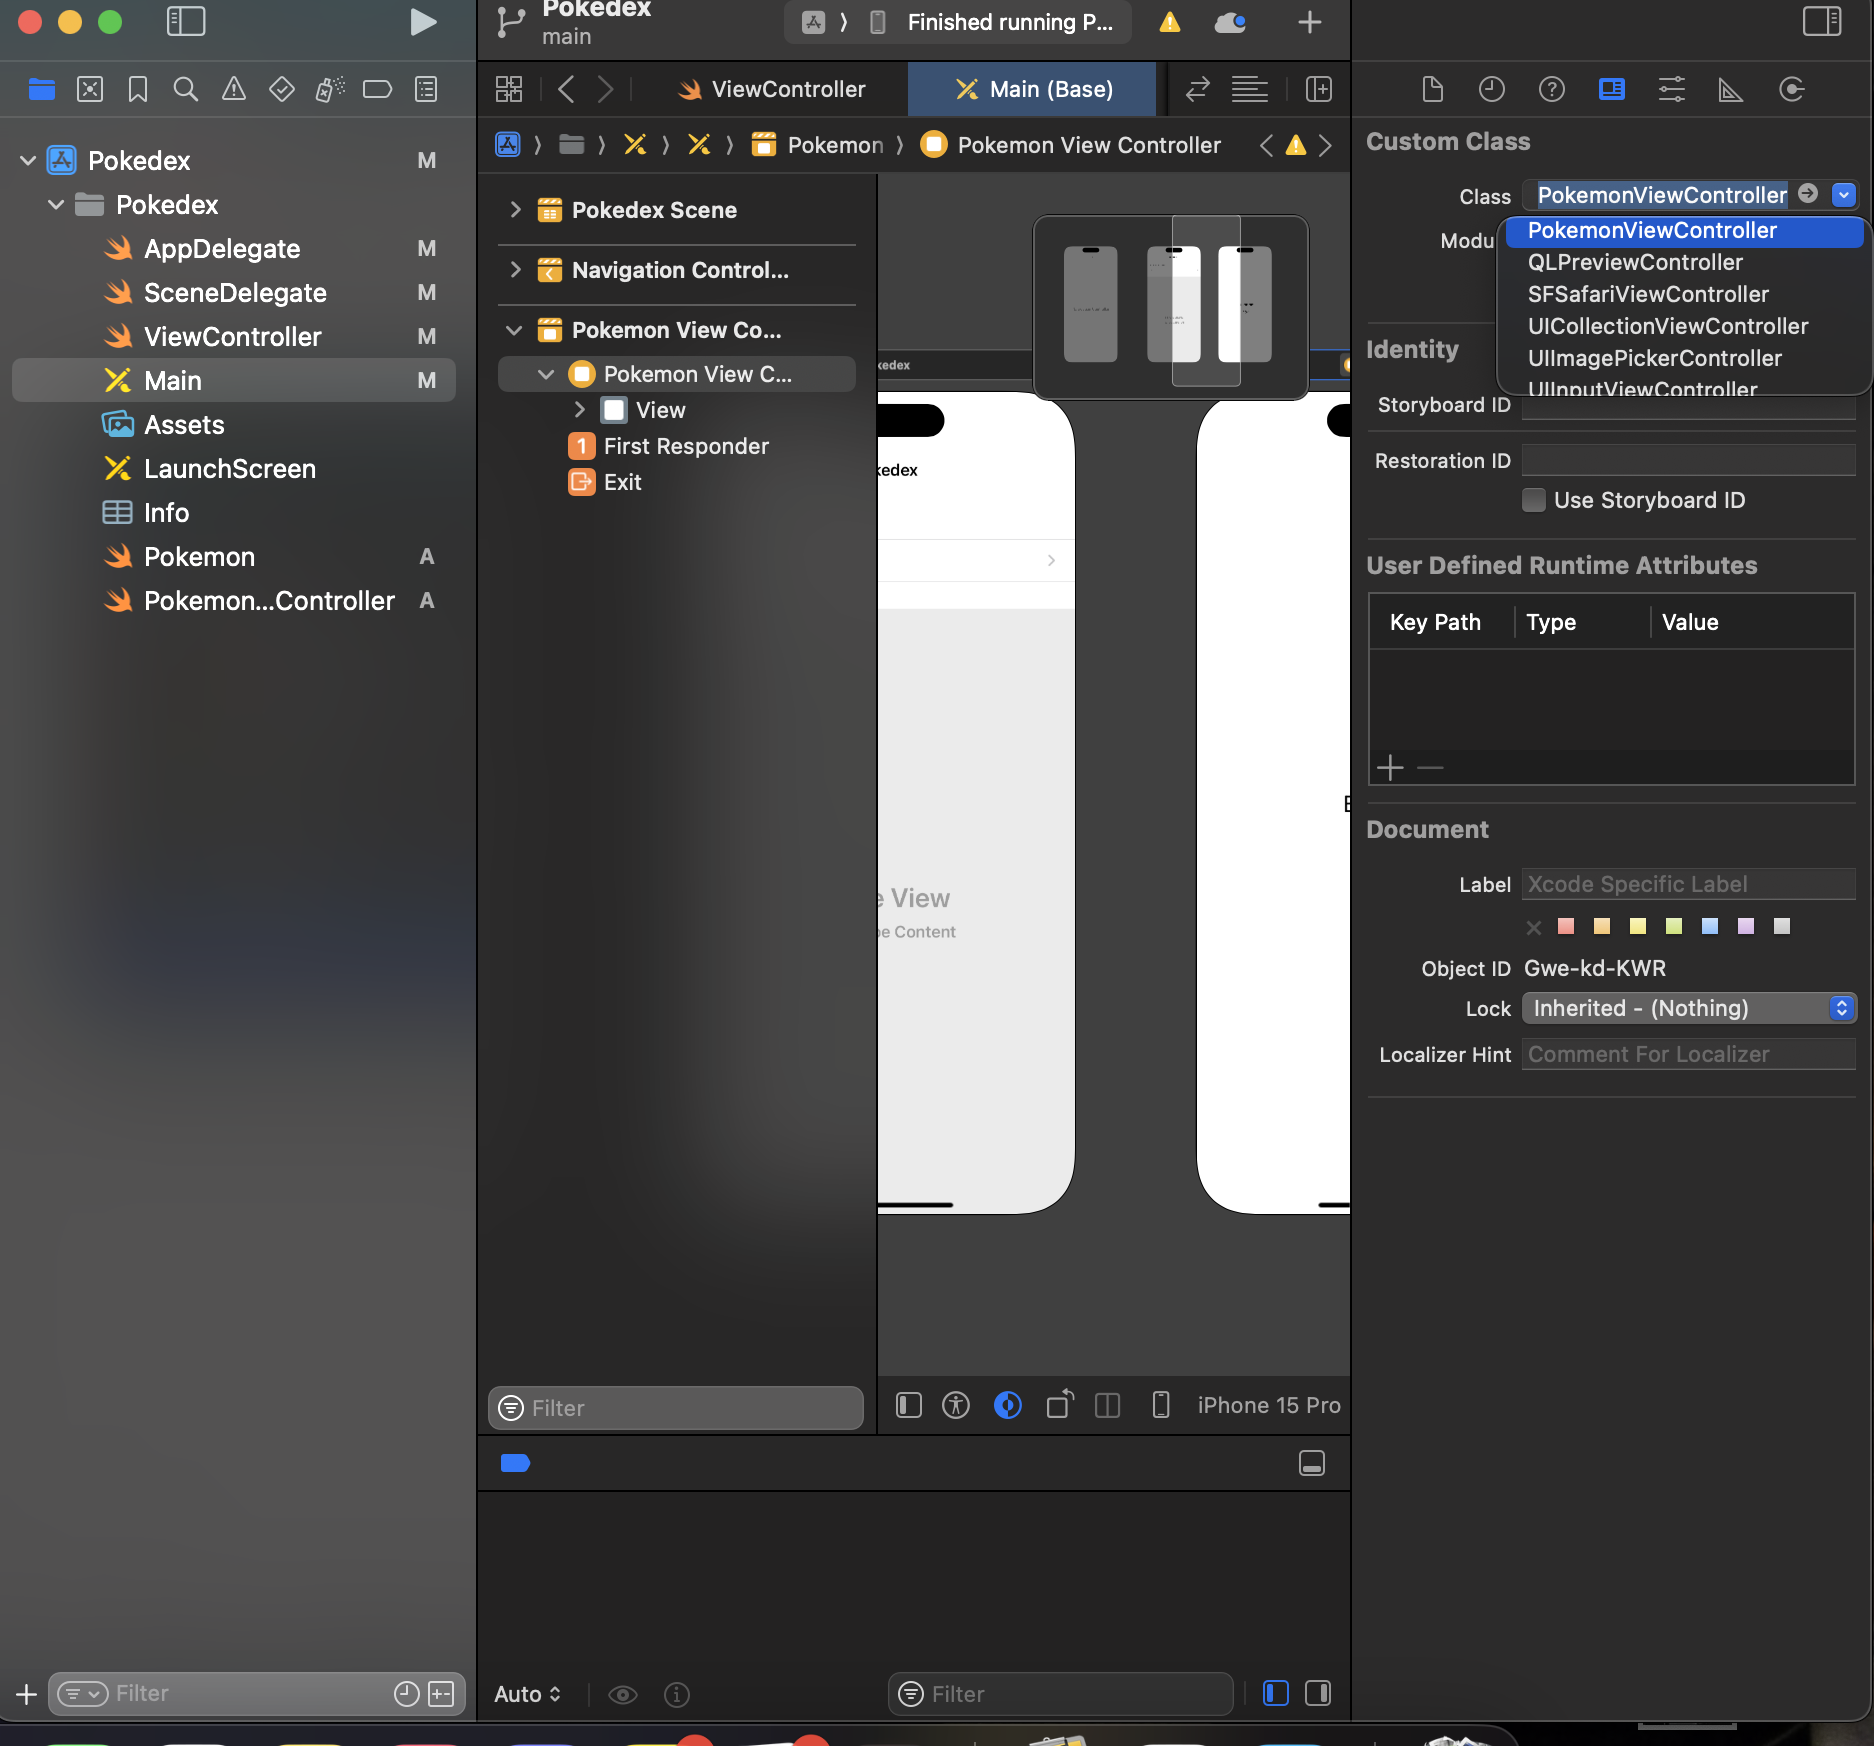The width and height of the screenshot is (1874, 1746).
Task: Open the related items grid menu
Action: 509,89
